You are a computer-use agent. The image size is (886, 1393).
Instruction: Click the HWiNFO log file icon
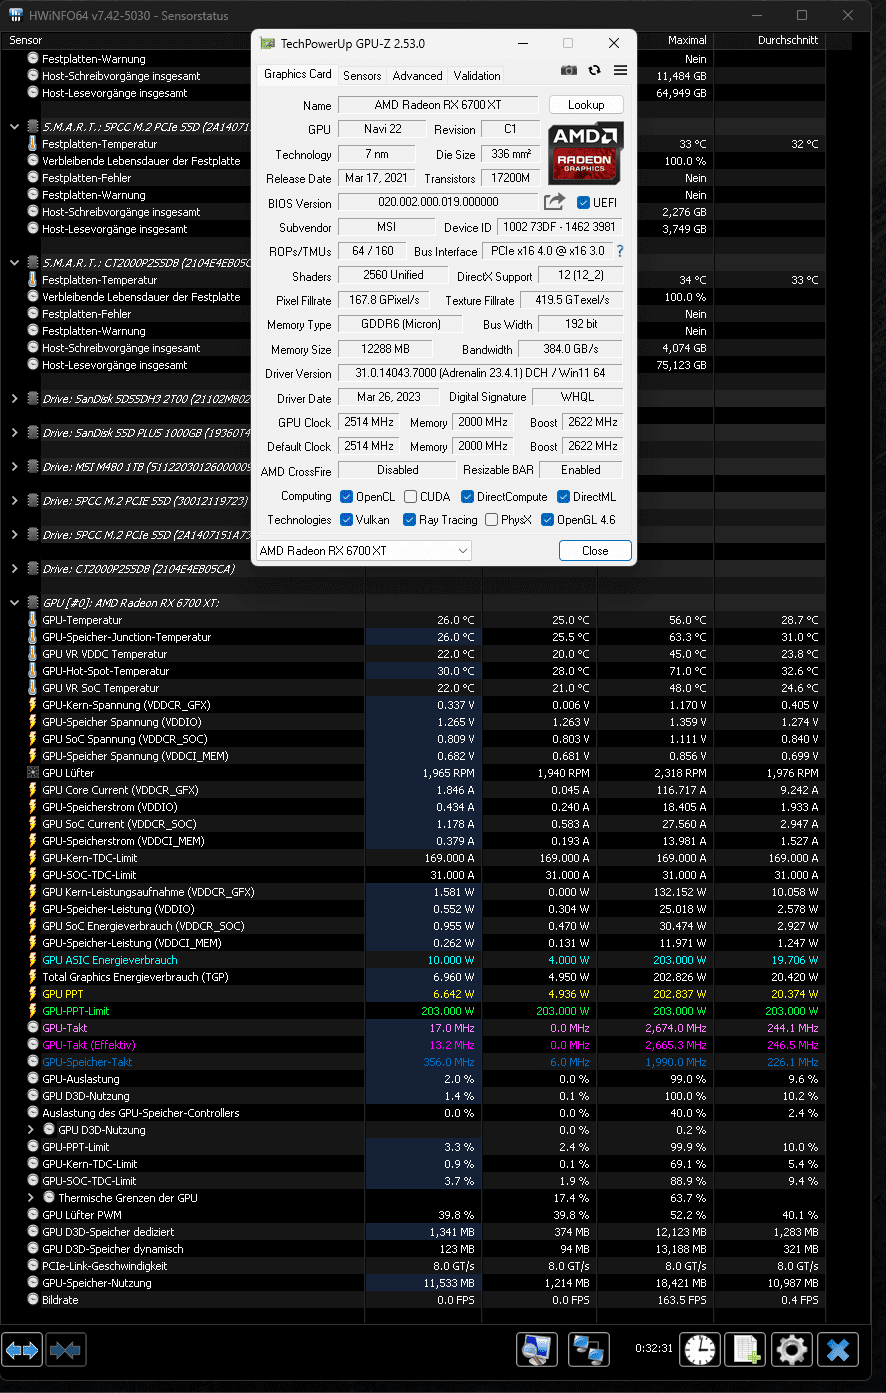pyautogui.click(x=745, y=1350)
